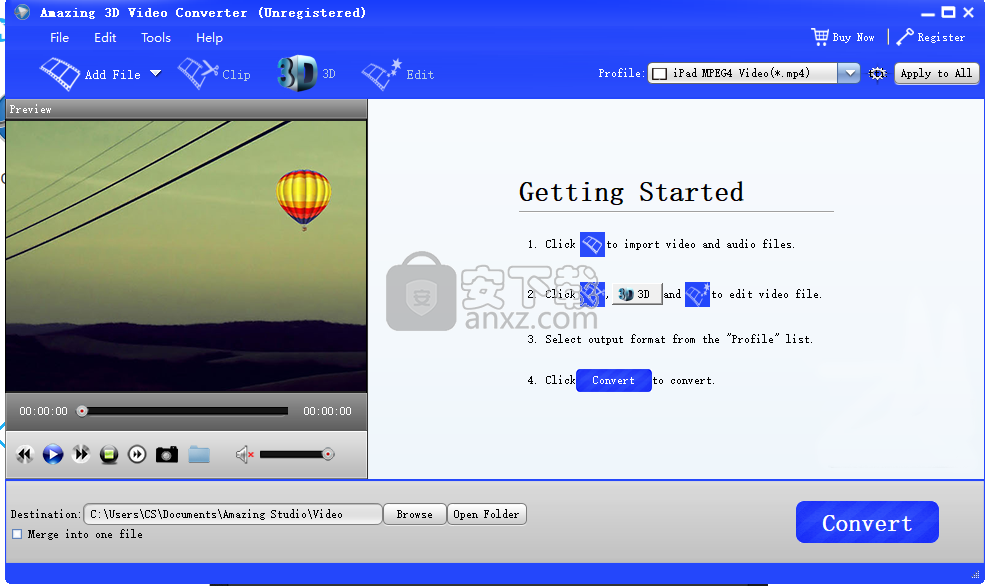Rewind the preview video

point(25,454)
